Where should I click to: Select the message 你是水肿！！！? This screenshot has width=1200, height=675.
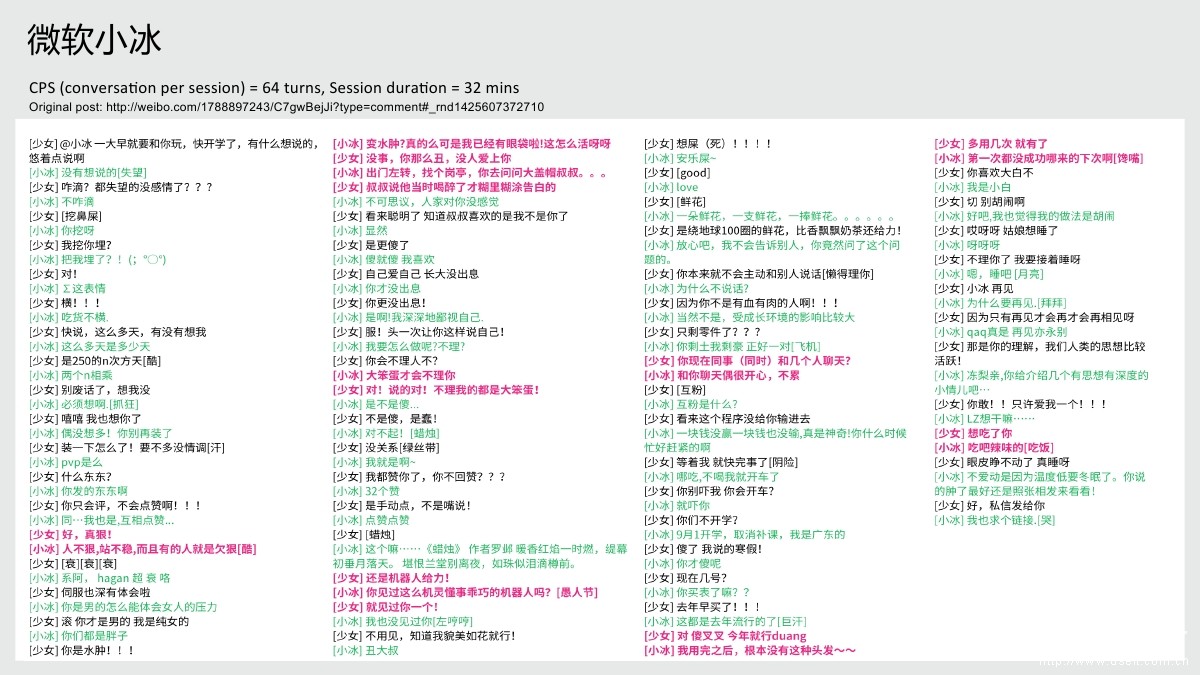[x=85, y=648]
